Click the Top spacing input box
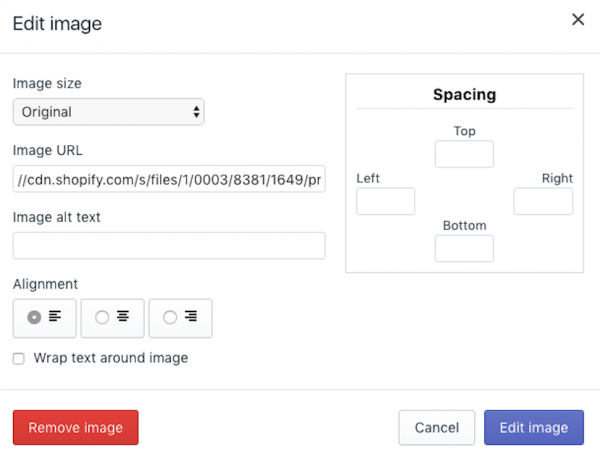600x459 pixels. 464,154
